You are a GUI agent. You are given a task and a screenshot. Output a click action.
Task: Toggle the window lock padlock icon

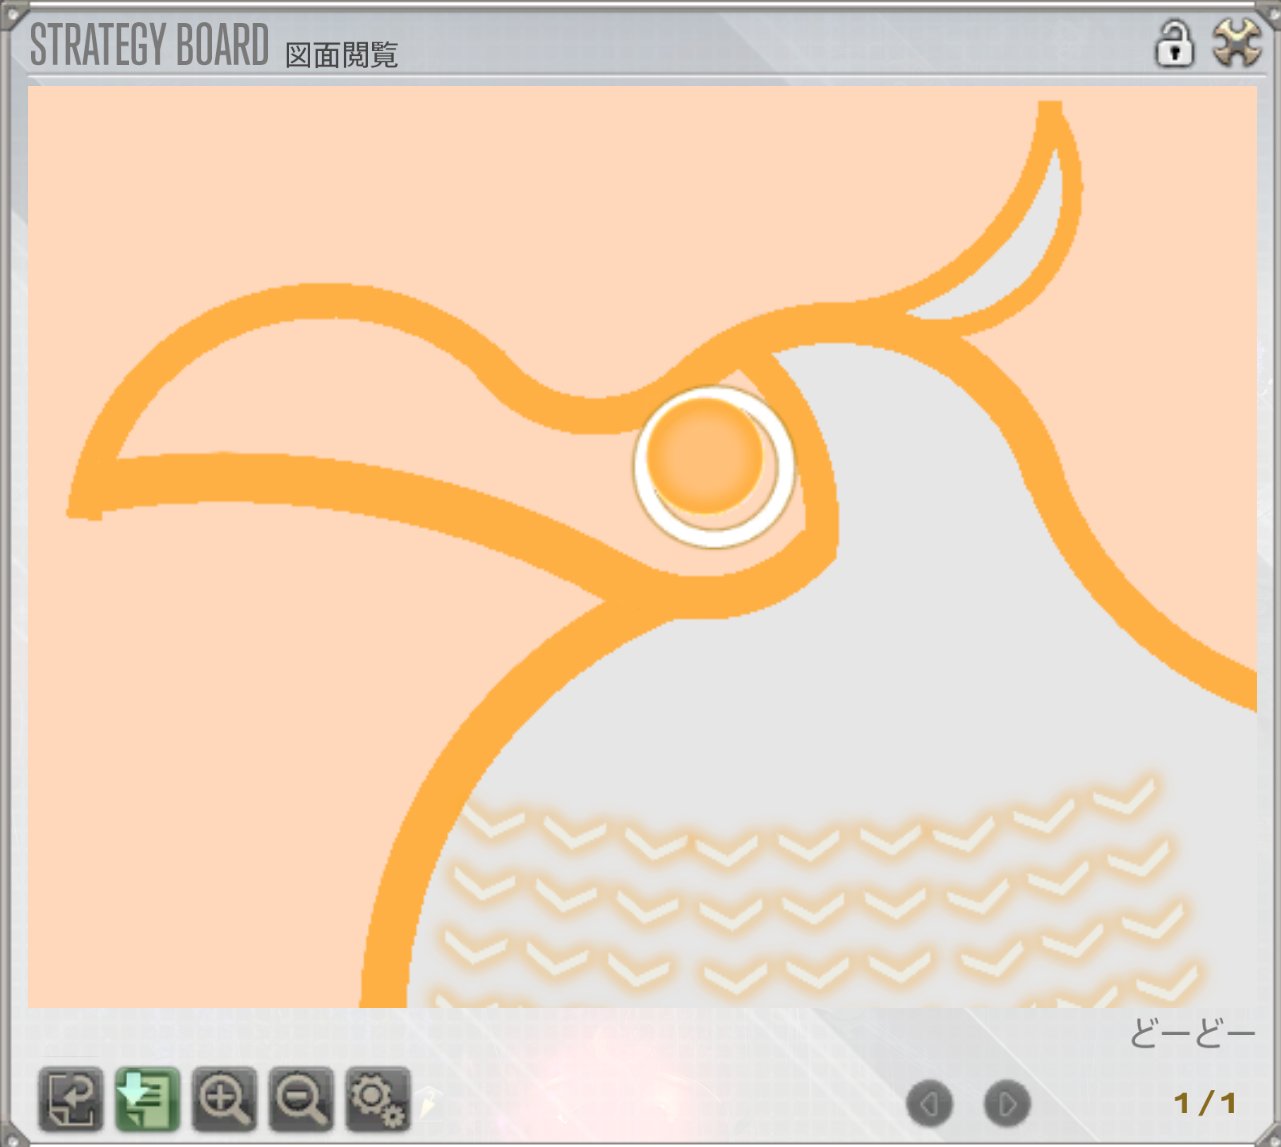(x=1174, y=45)
